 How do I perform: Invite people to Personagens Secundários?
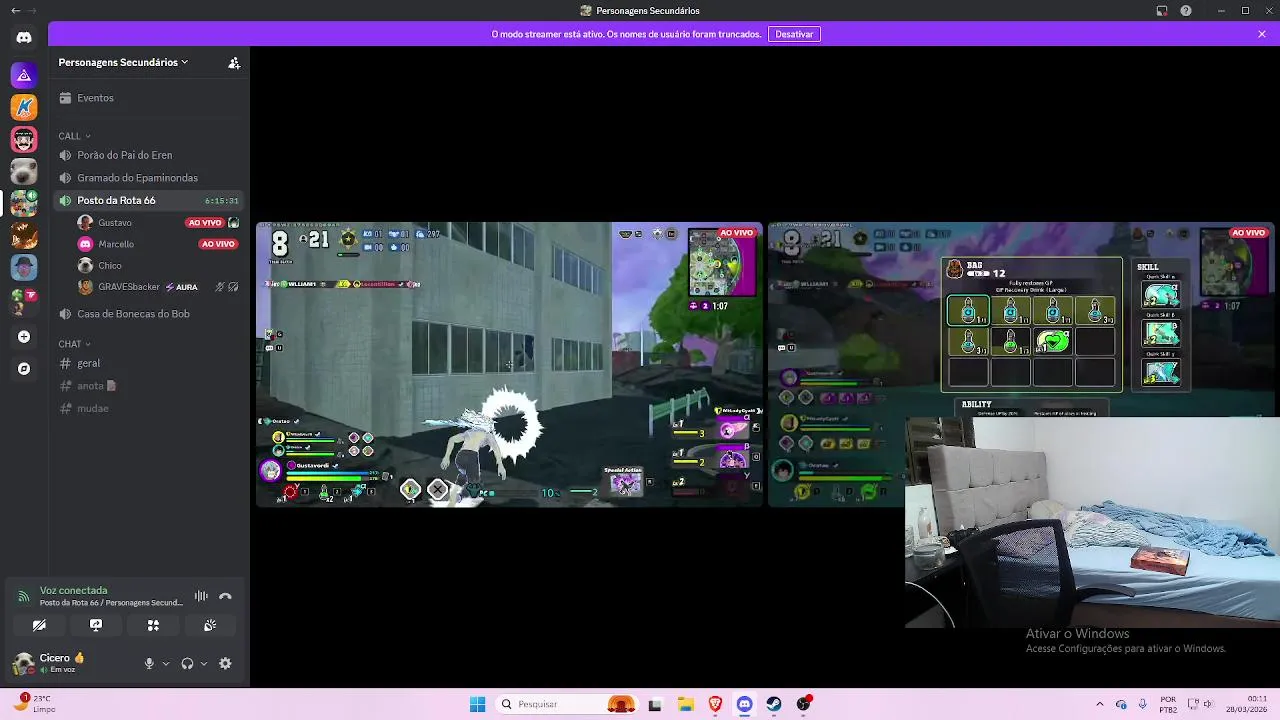point(234,62)
